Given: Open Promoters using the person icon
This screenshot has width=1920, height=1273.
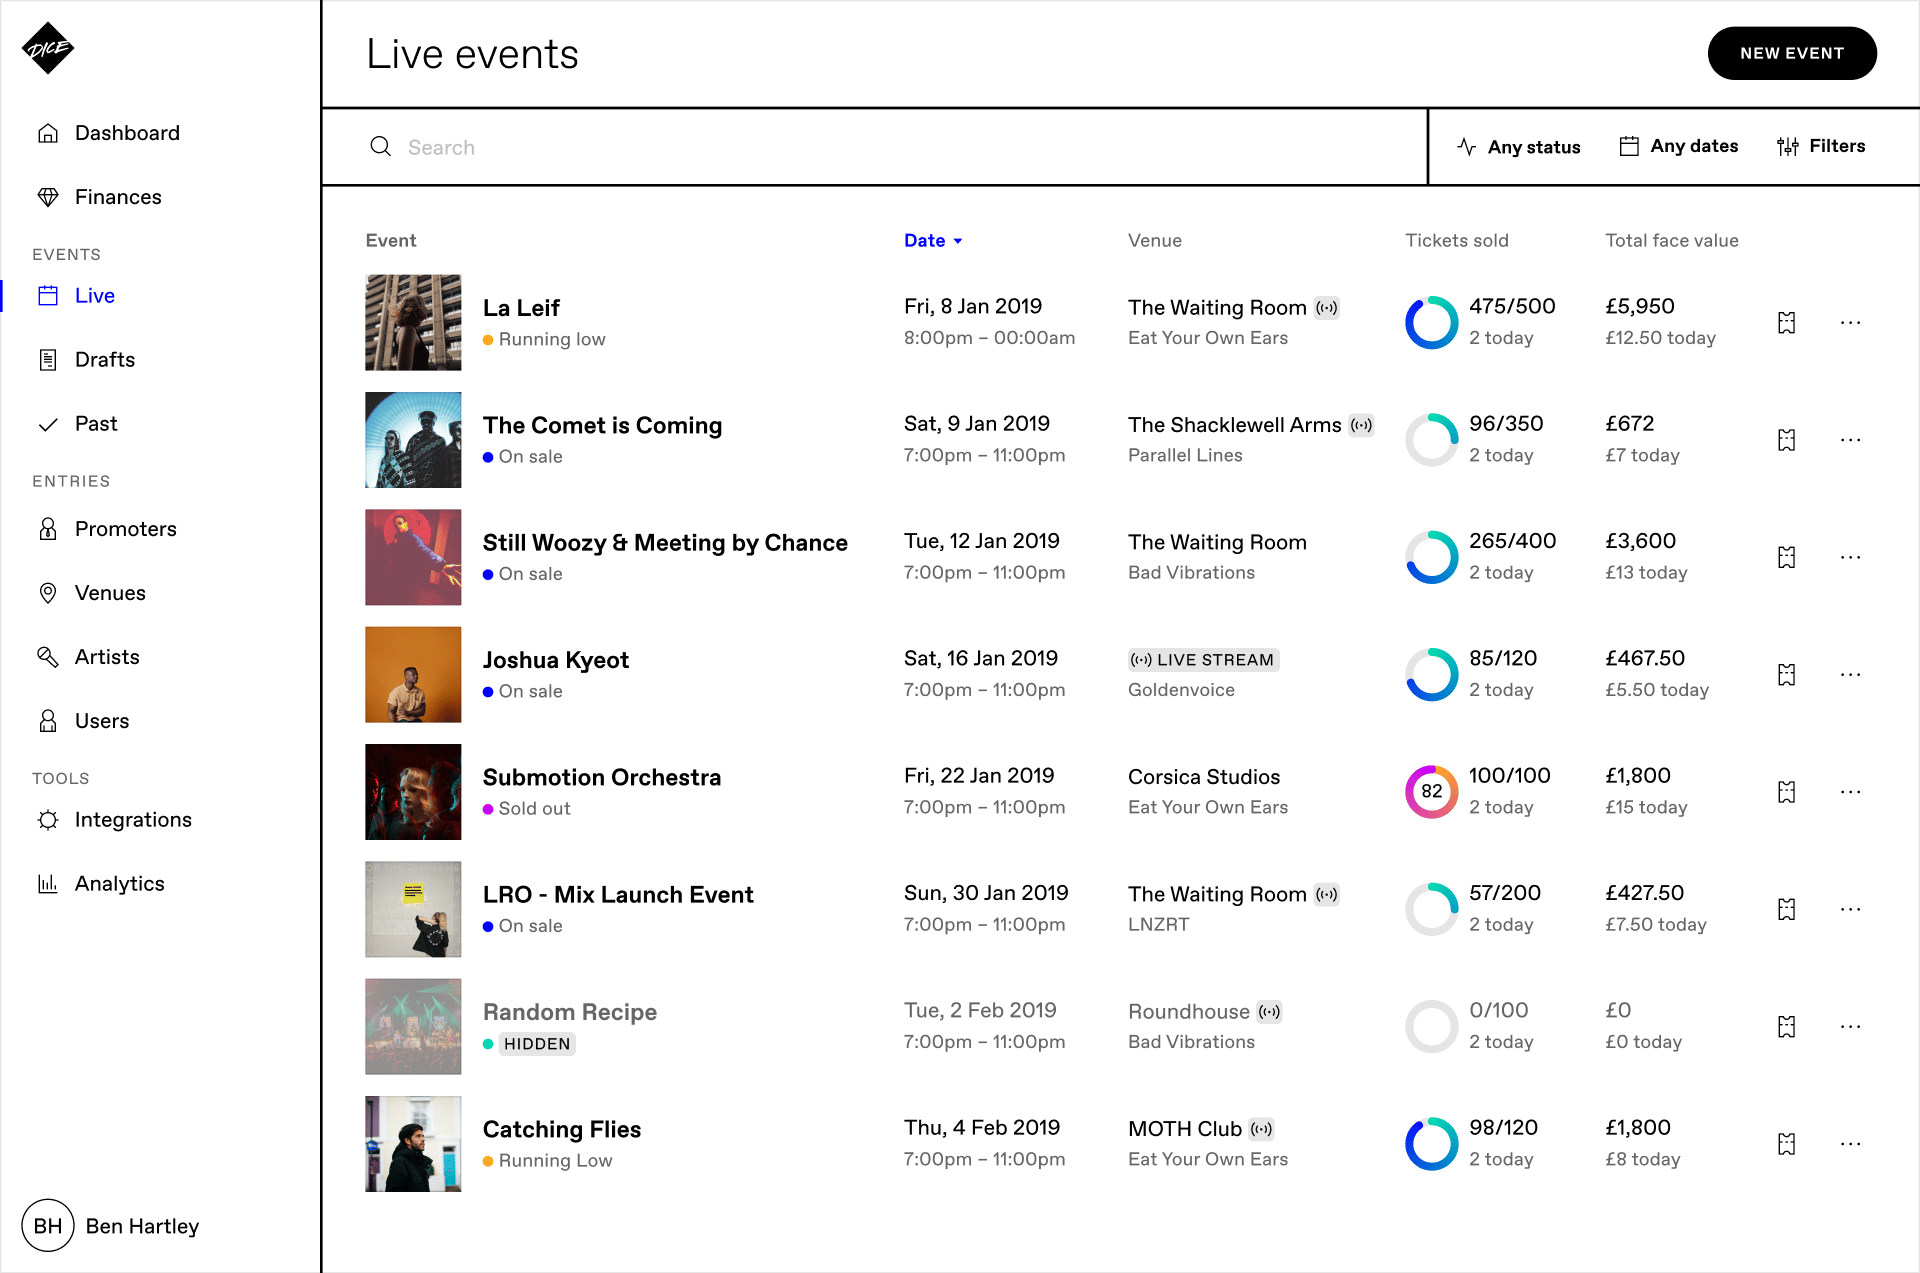Looking at the screenshot, I should coord(48,528).
